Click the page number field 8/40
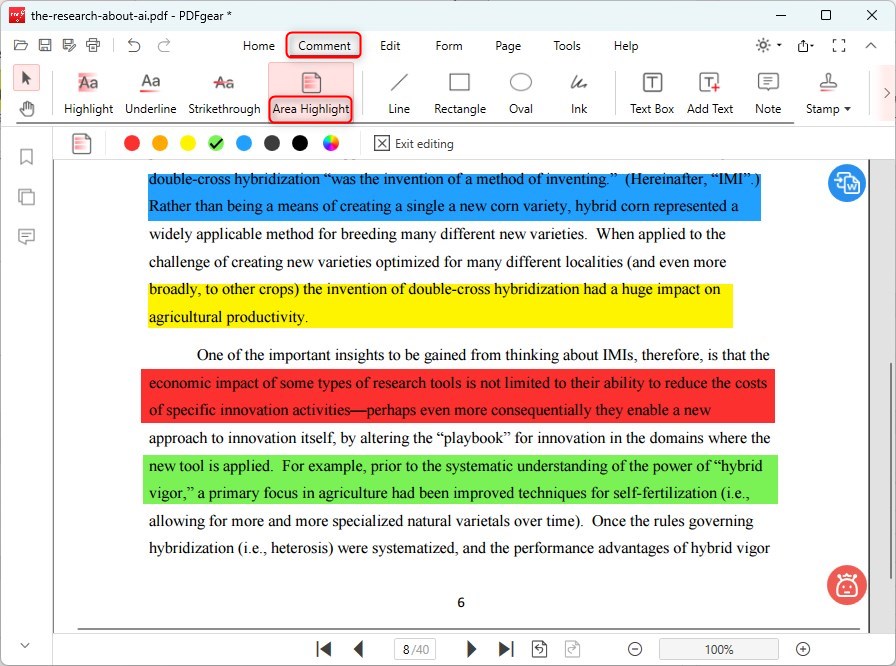 [x=415, y=649]
